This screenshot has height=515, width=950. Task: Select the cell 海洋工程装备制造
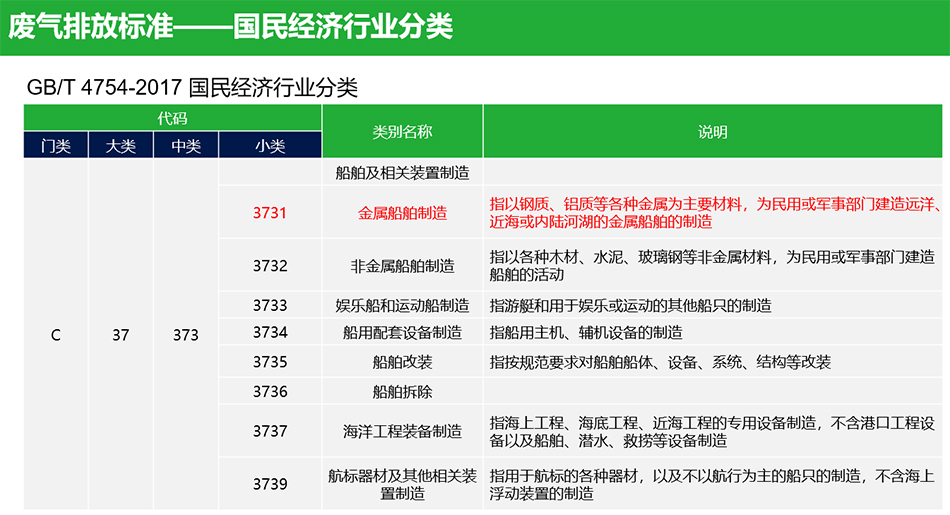pos(402,431)
